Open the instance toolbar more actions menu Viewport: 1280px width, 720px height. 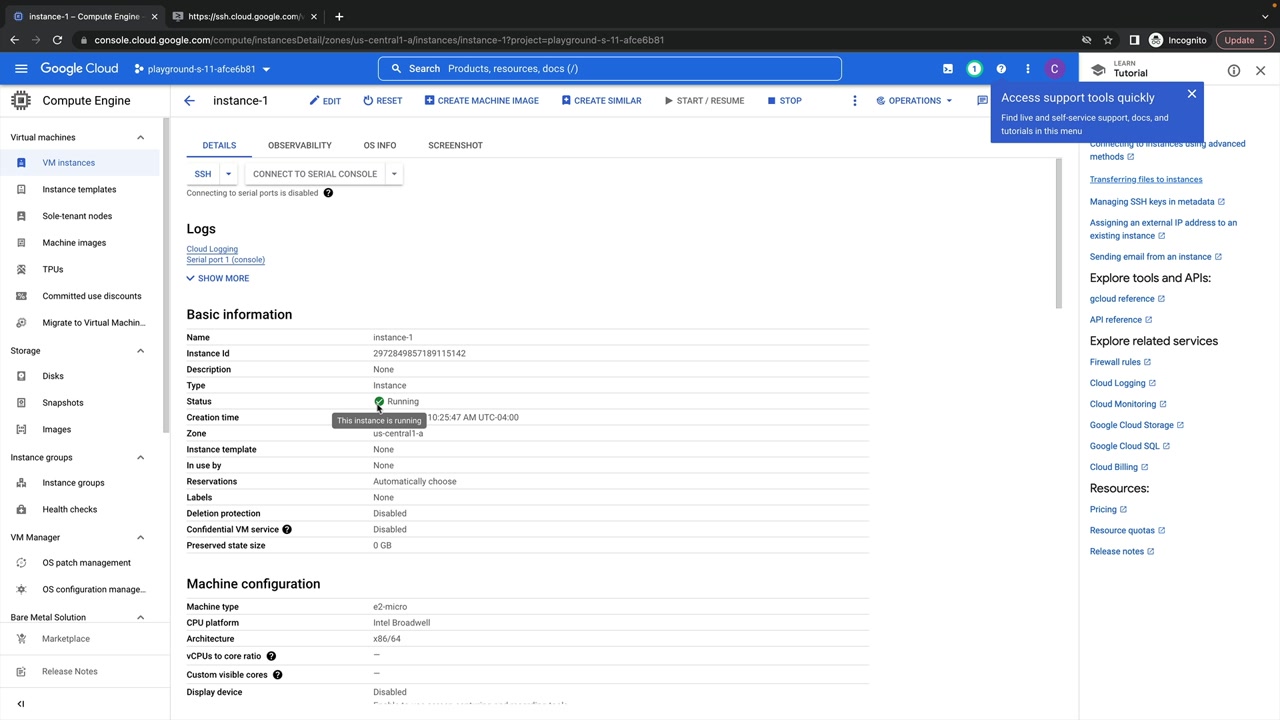pos(854,101)
